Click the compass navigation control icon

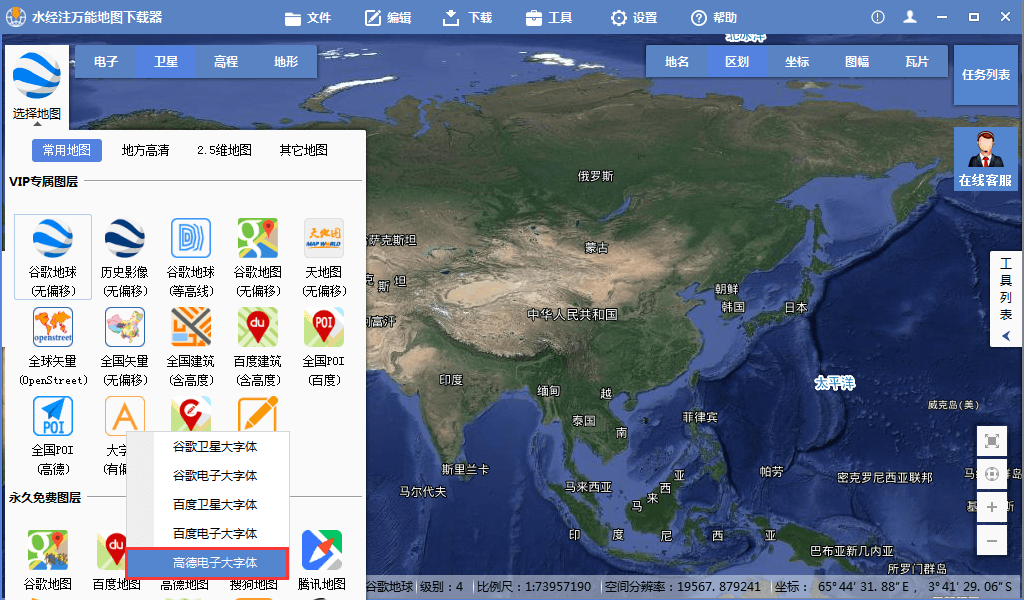point(991,474)
